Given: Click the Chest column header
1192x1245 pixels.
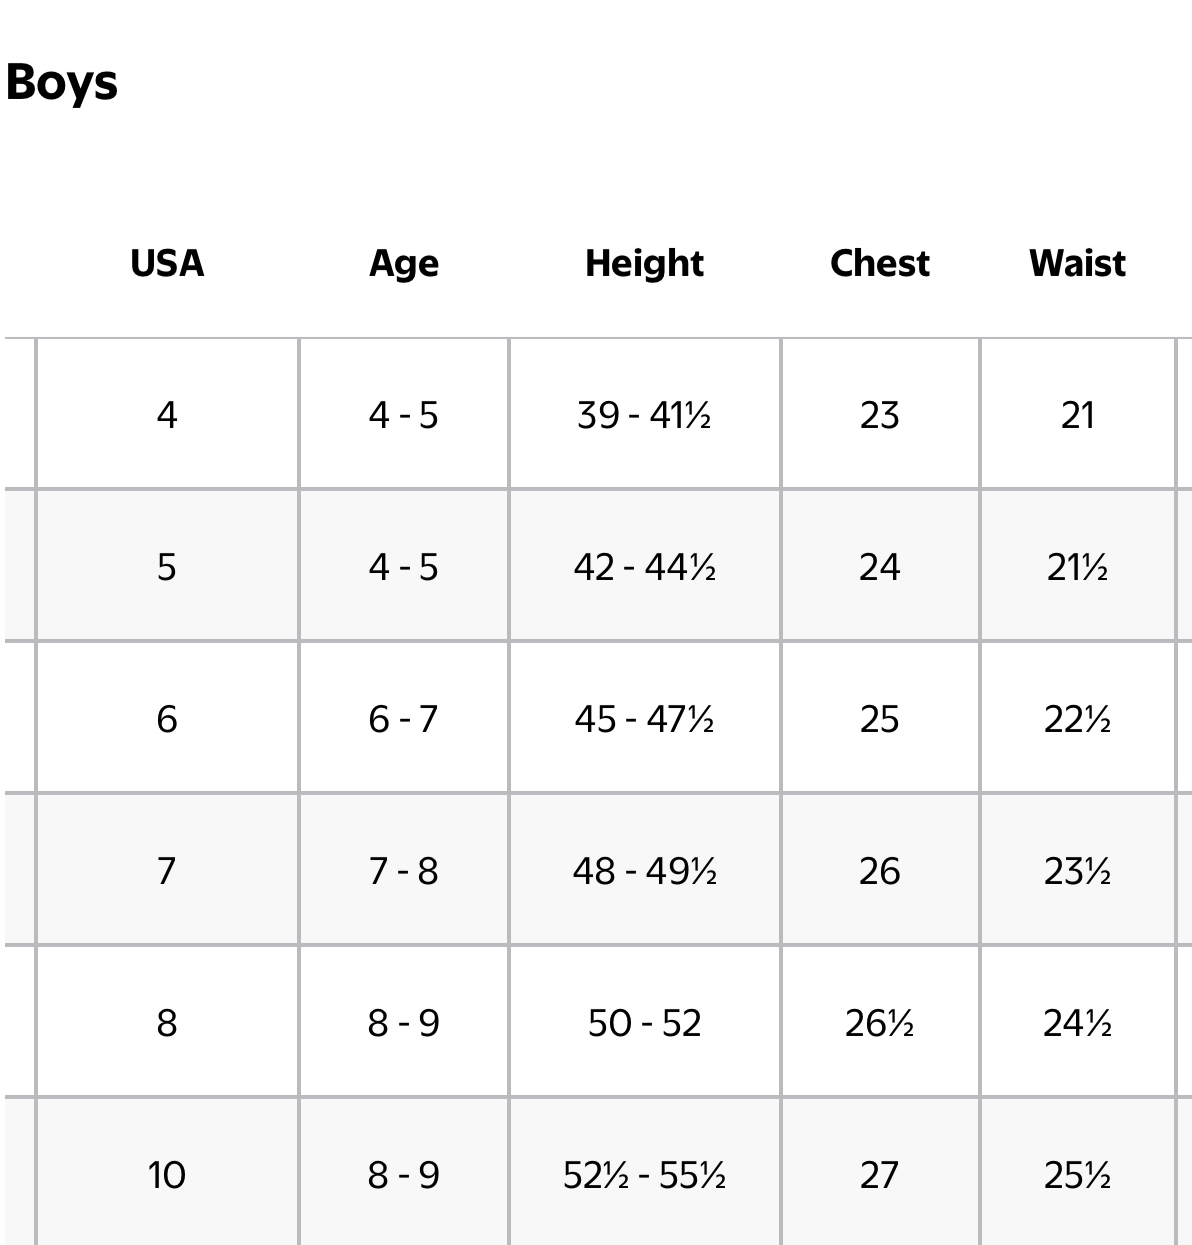Looking at the screenshot, I should [x=880, y=263].
